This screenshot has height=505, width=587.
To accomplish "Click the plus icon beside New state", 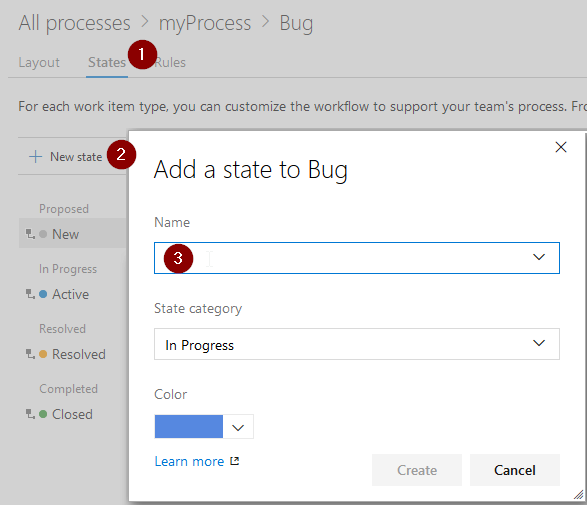I will [35, 156].
